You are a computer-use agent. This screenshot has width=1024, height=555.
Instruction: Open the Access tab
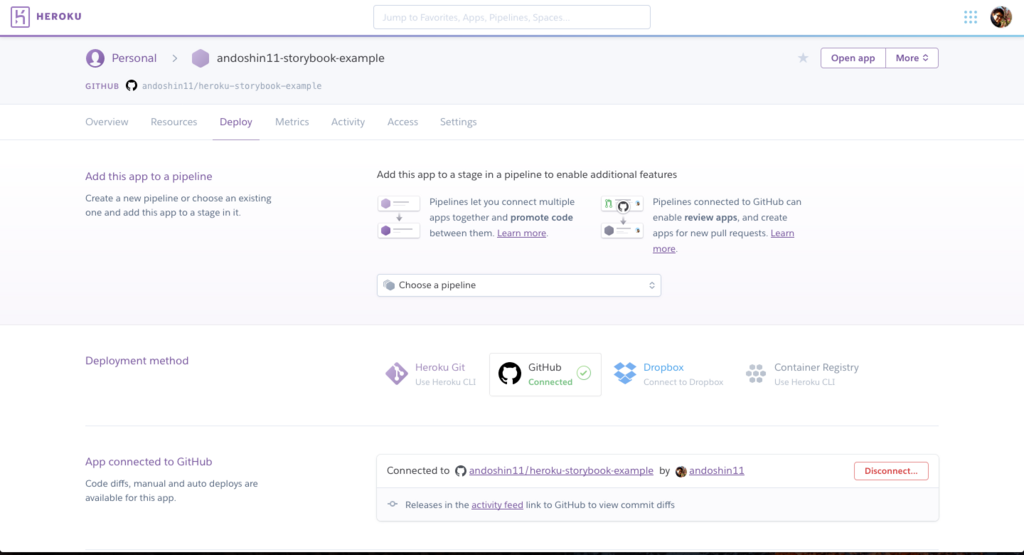coord(402,122)
